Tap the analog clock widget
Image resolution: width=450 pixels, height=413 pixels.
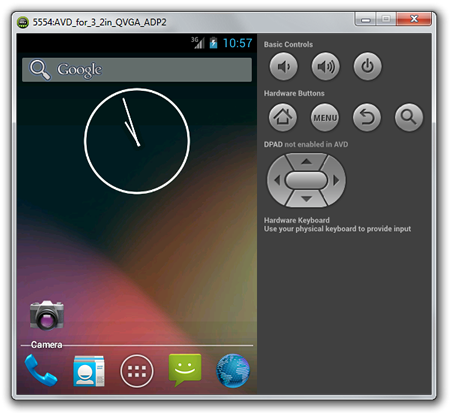pos(137,141)
